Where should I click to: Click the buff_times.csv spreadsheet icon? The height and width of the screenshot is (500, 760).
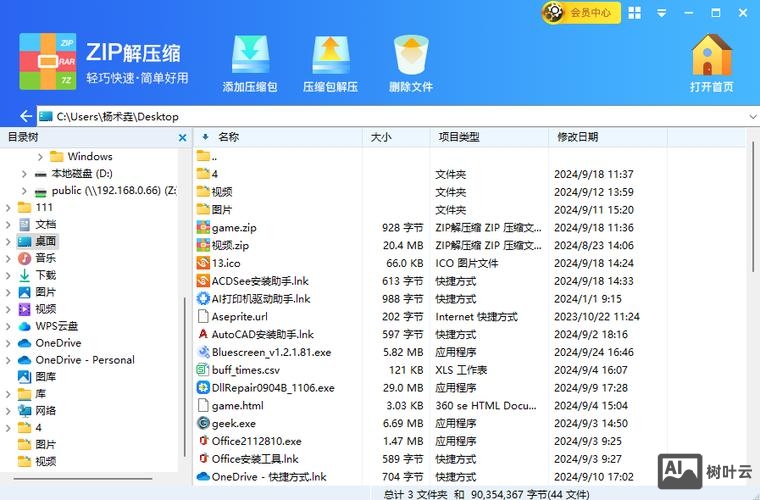[x=203, y=370]
